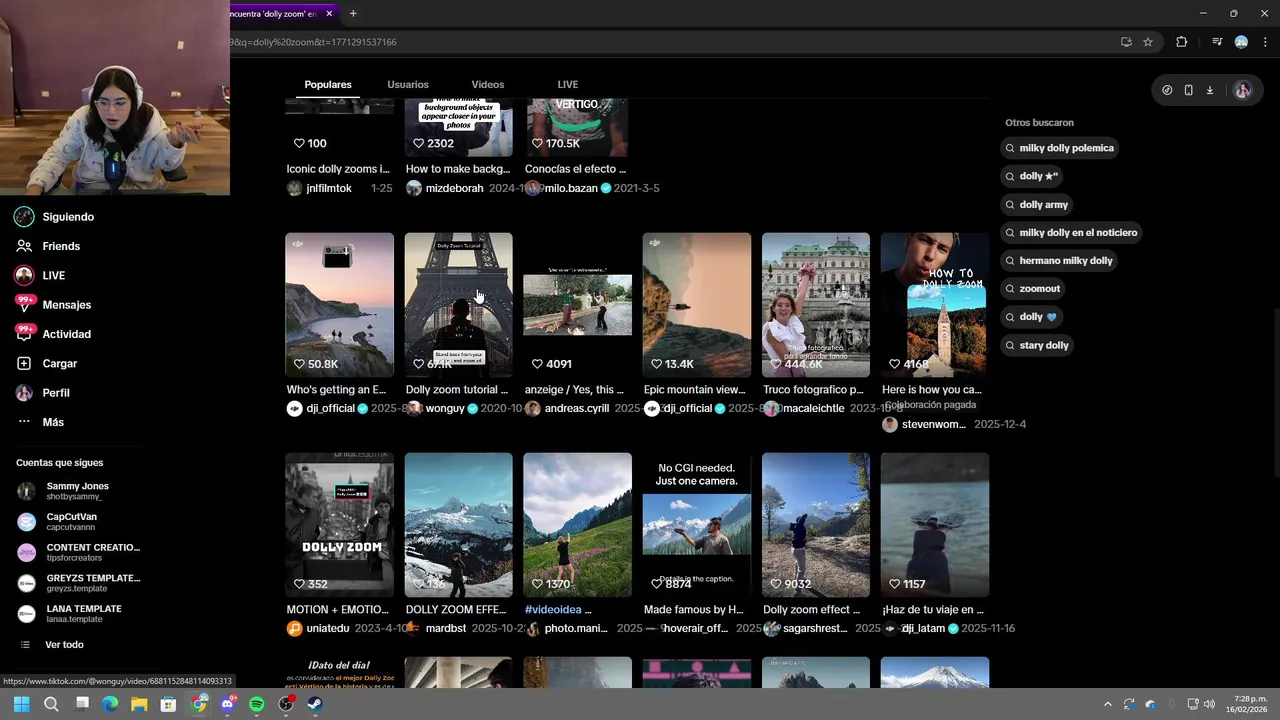Switch to the Populares tab
The image size is (1280, 720).
328,84
